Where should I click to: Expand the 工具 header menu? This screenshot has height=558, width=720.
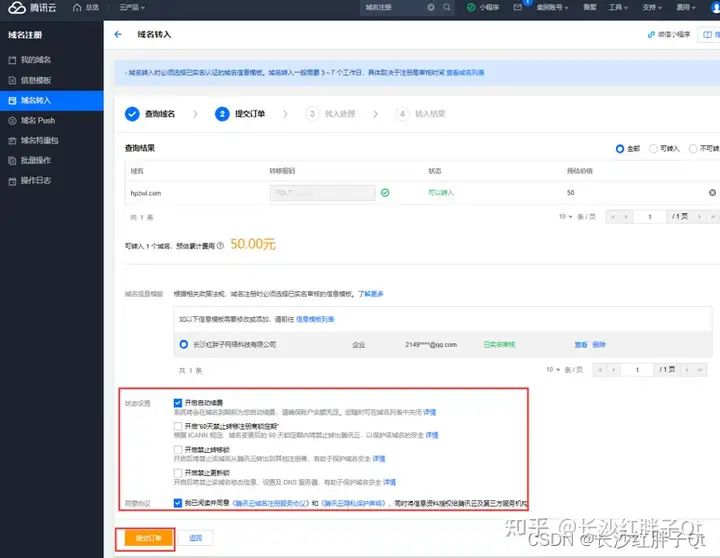pos(618,7)
